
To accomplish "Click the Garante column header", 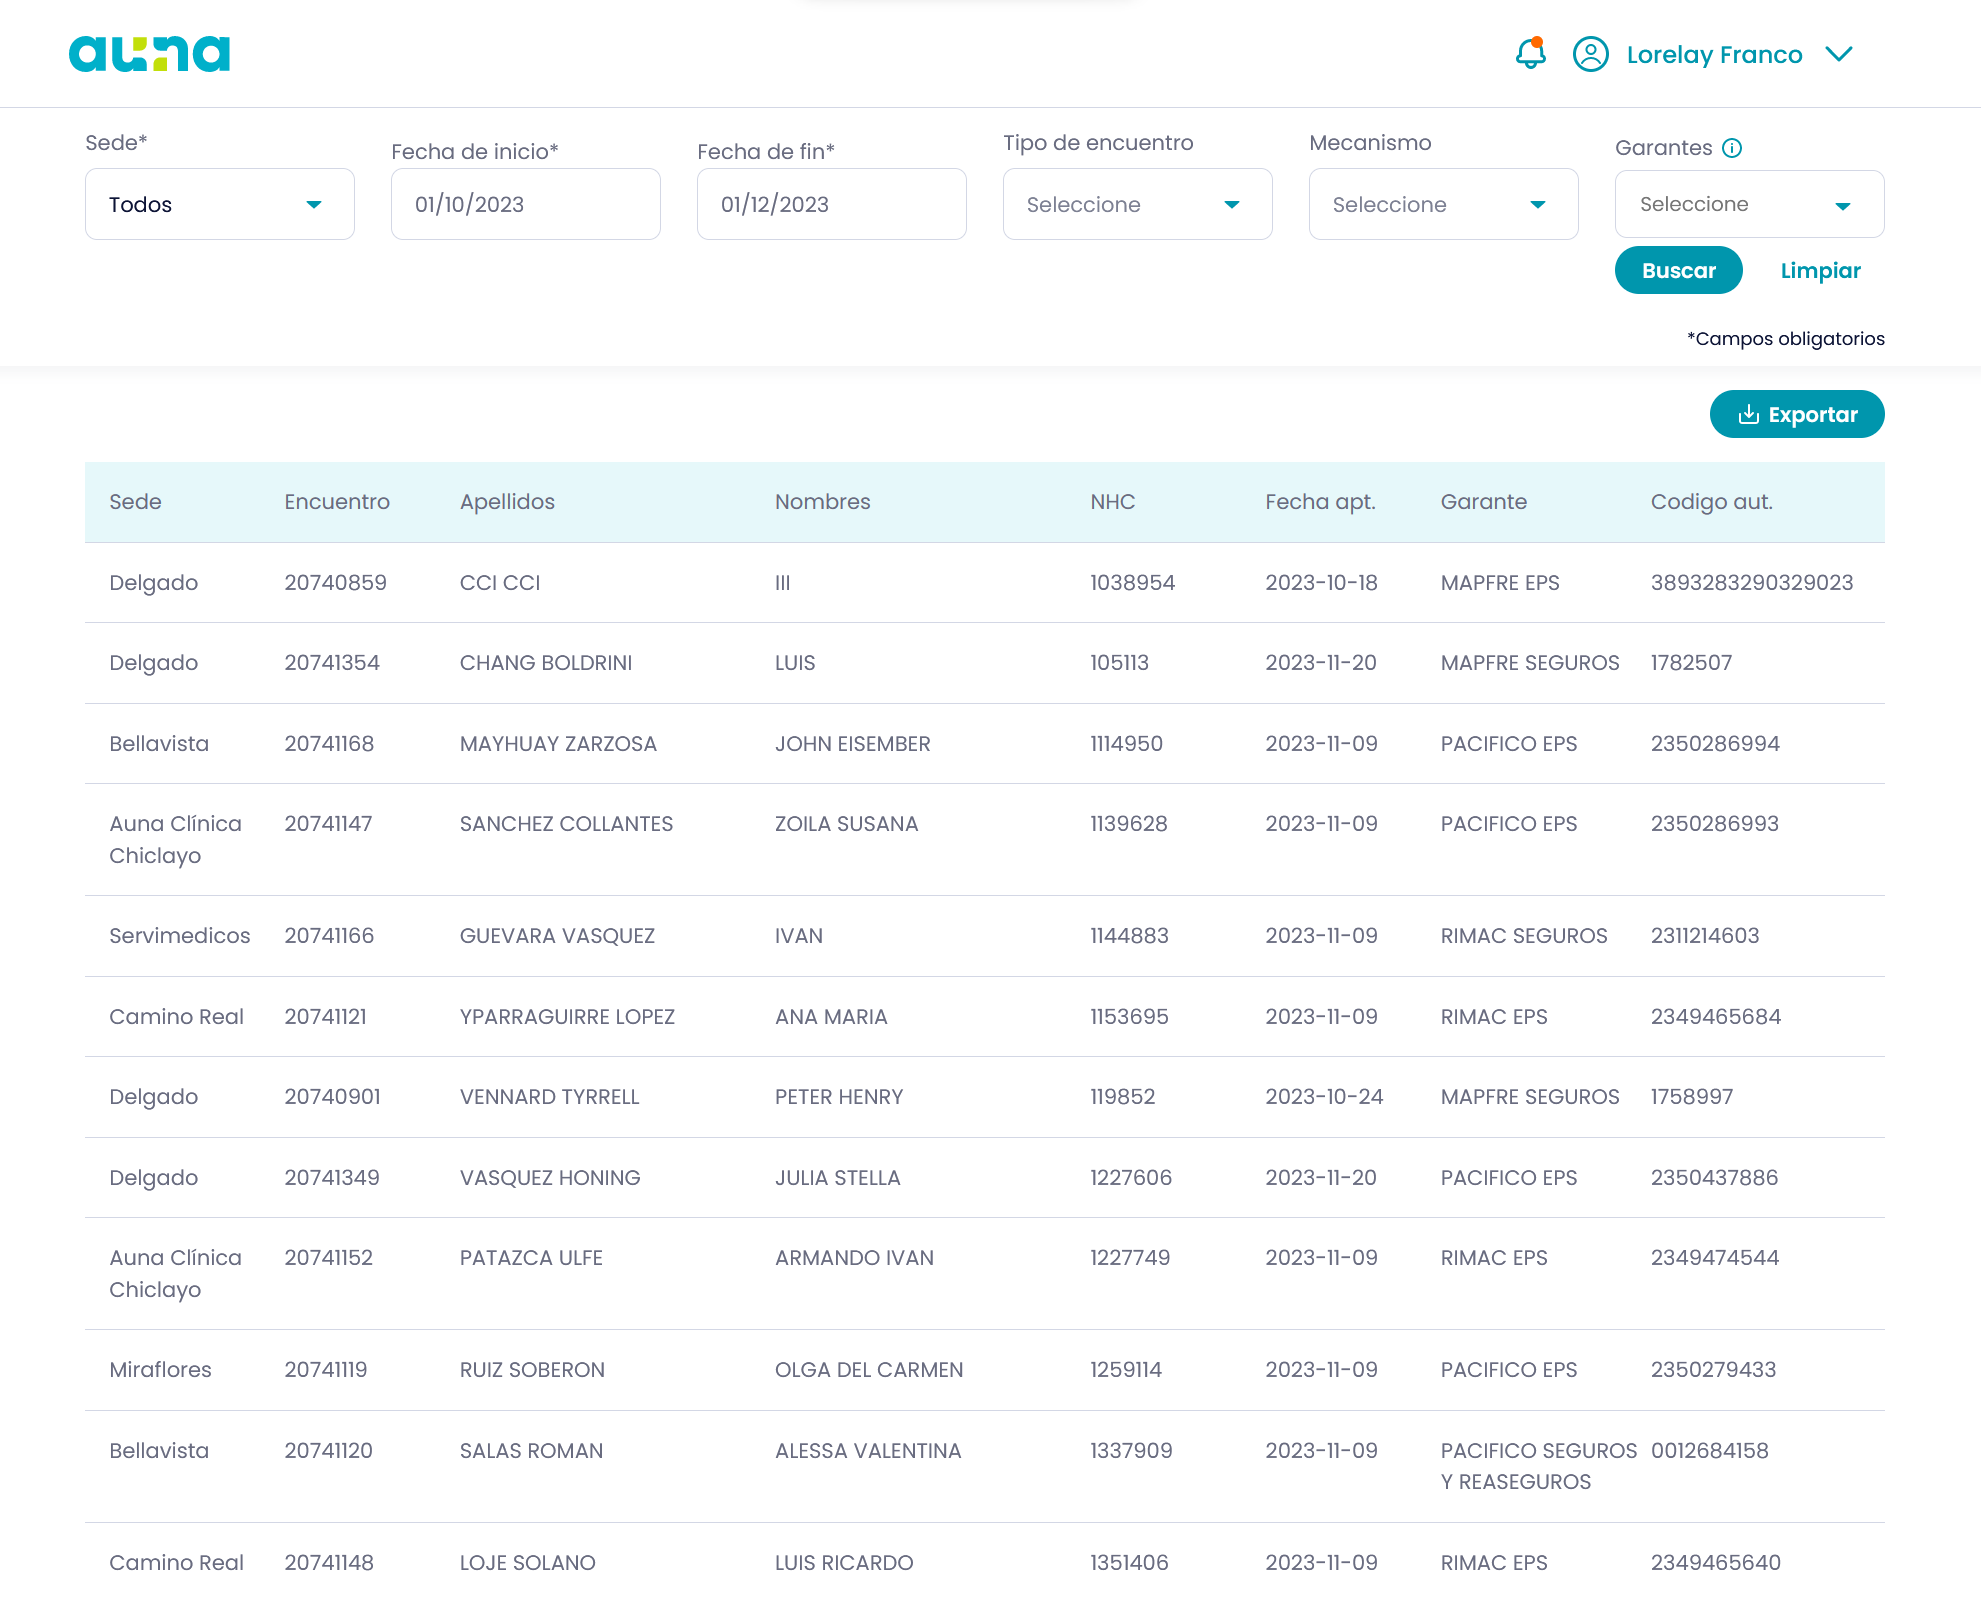I will [x=1483, y=502].
